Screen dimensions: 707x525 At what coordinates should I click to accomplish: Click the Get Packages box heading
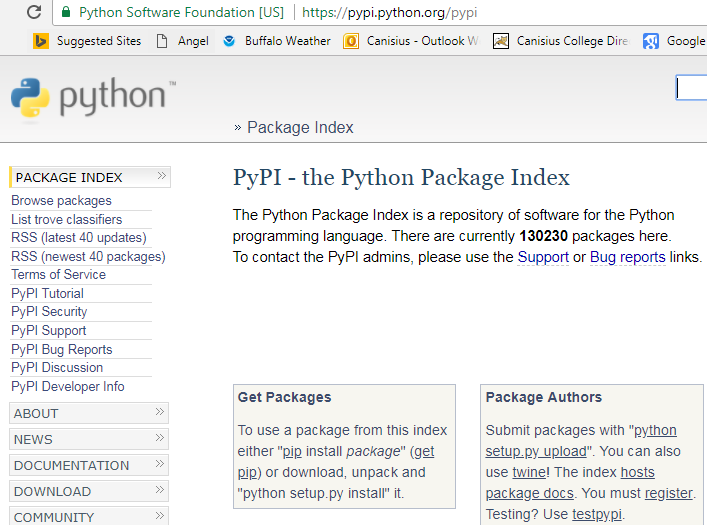point(285,397)
